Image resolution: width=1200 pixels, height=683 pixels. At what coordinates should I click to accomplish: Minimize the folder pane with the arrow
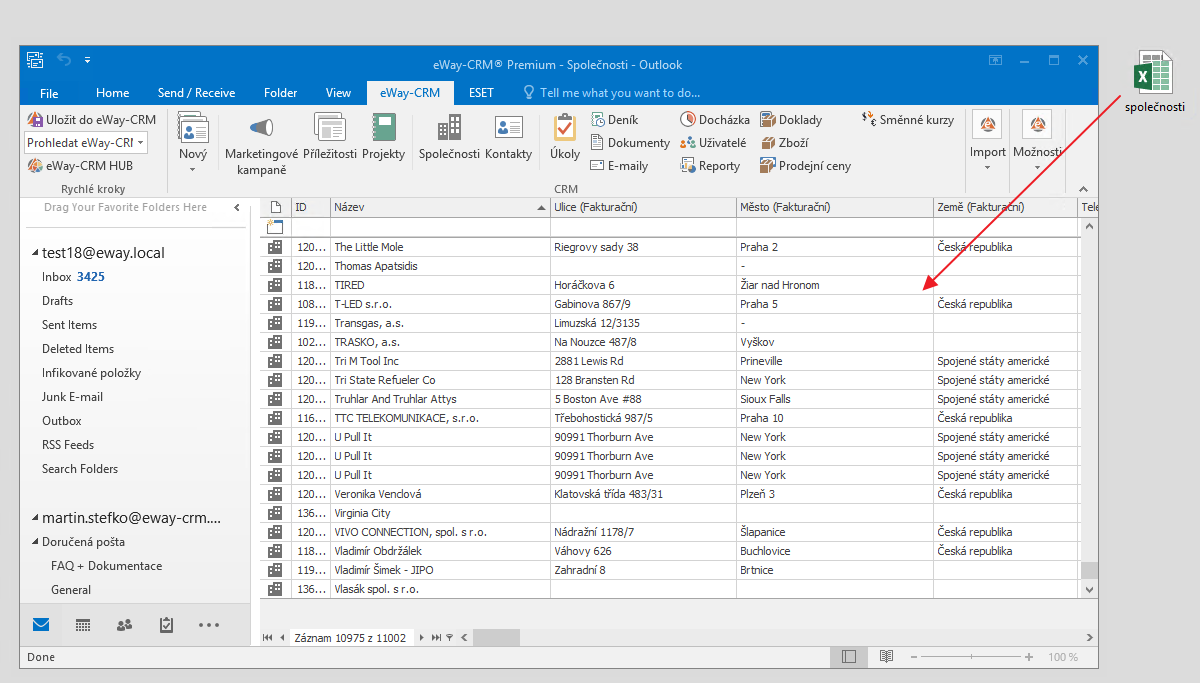pyautogui.click(x=237, y=208)
